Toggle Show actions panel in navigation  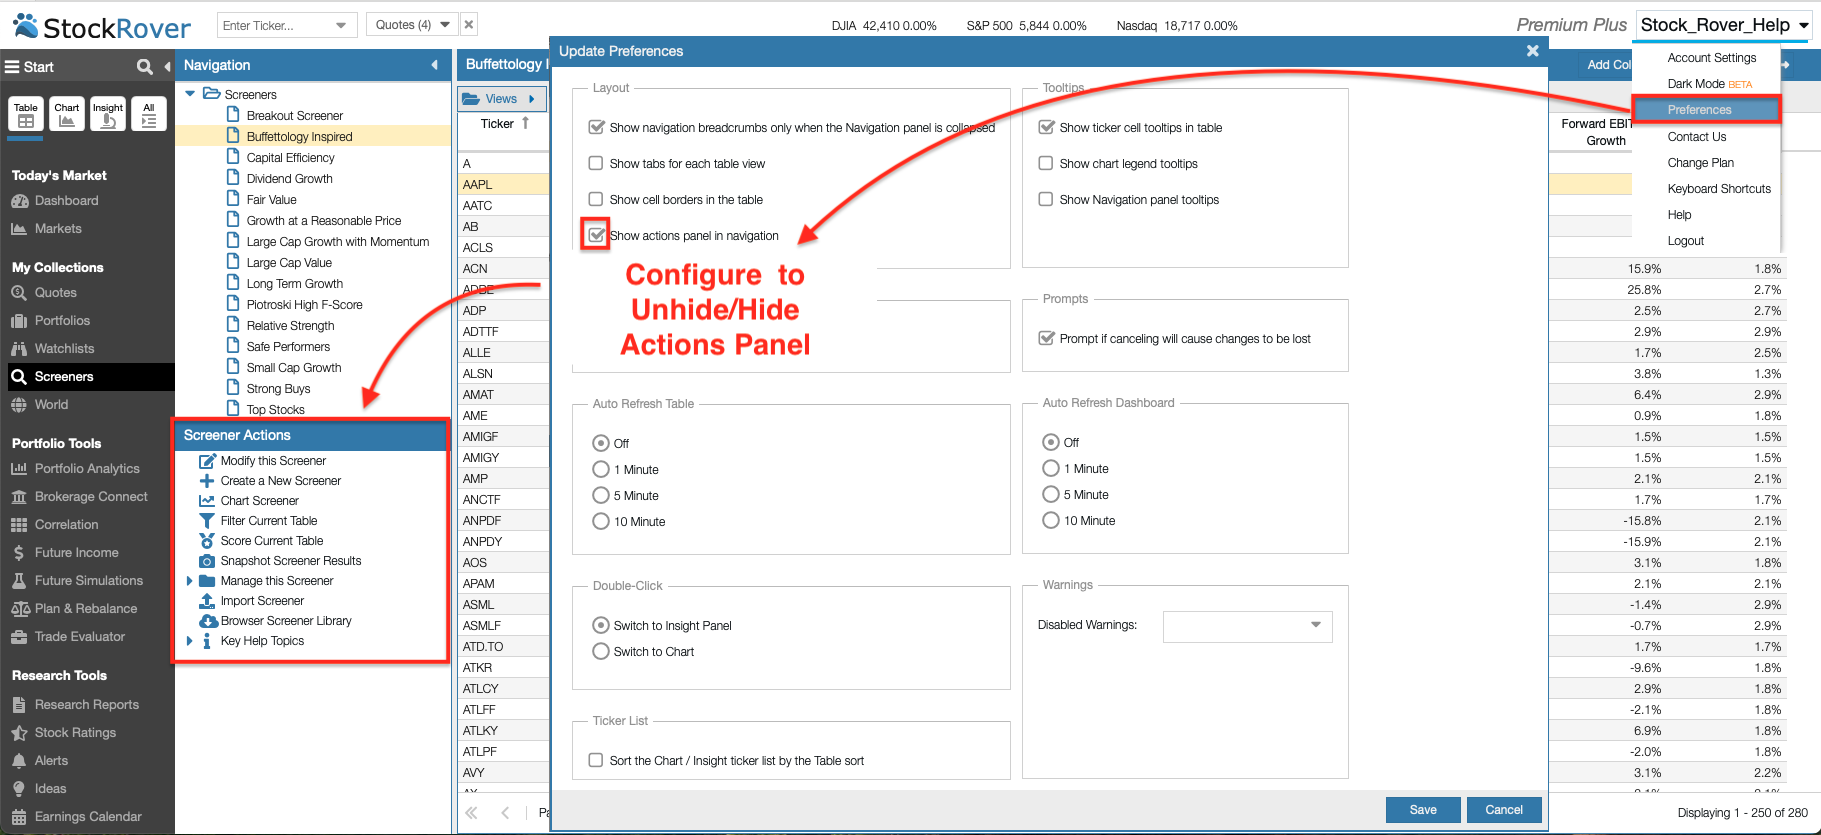point(597,235)
